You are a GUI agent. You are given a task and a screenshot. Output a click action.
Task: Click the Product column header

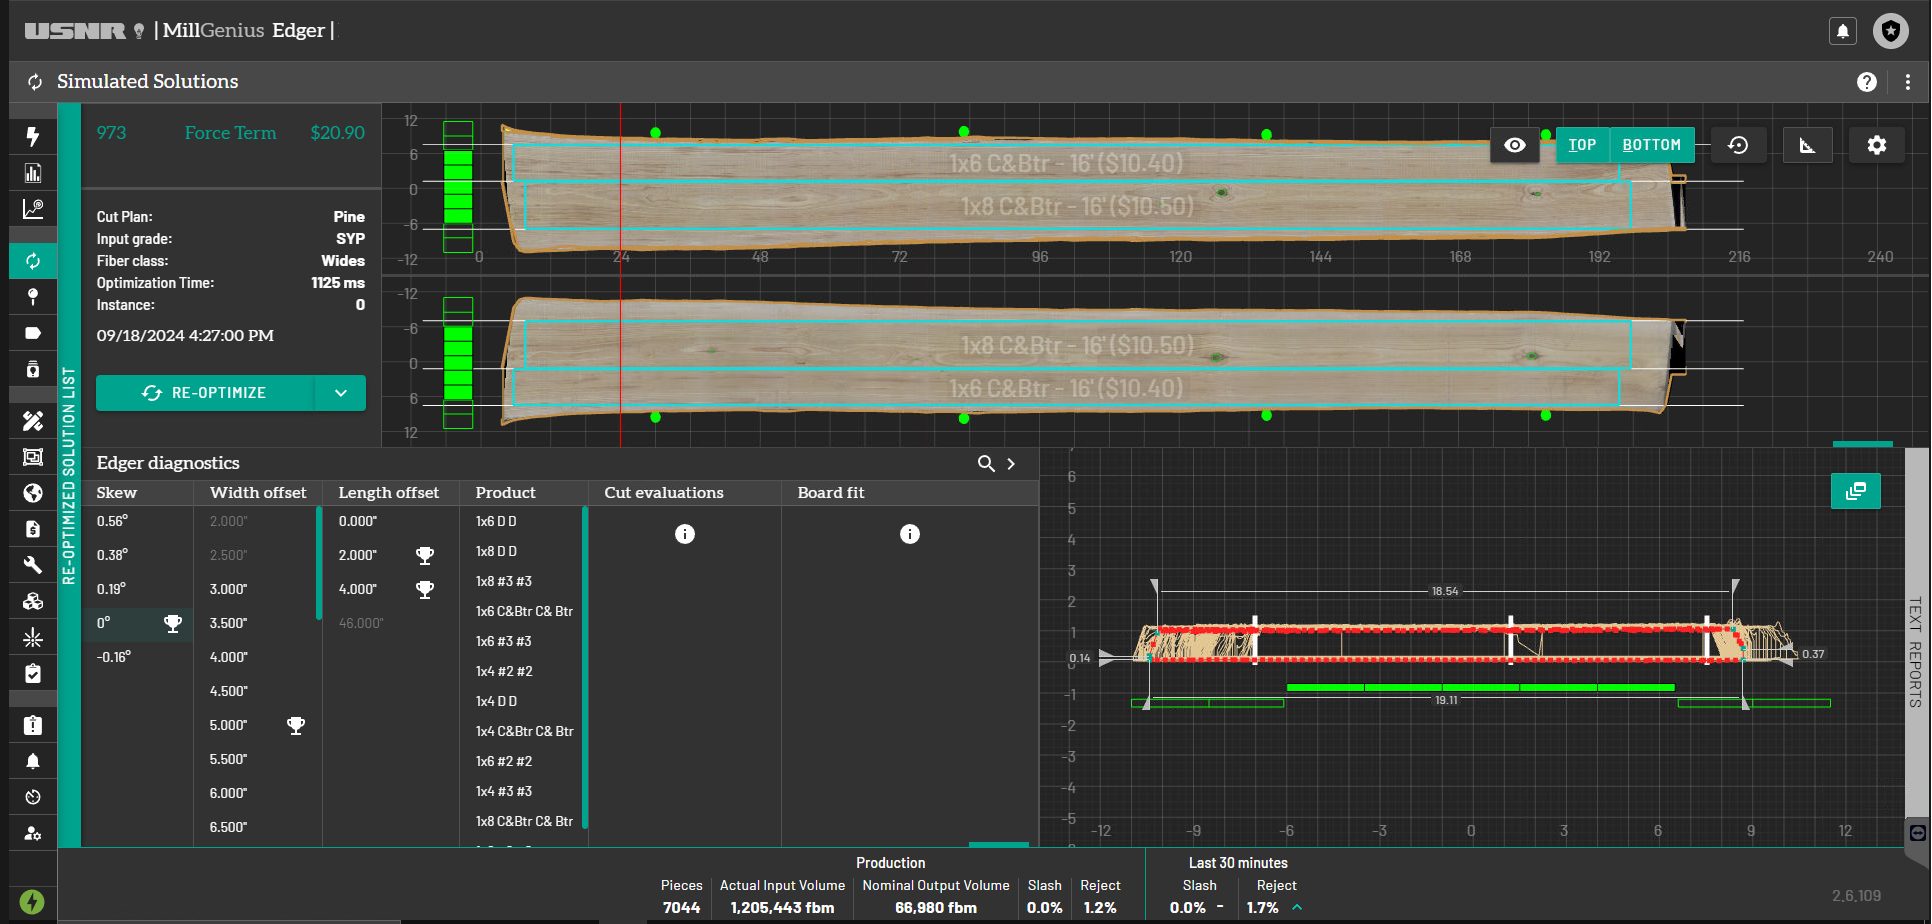(505, 493)
